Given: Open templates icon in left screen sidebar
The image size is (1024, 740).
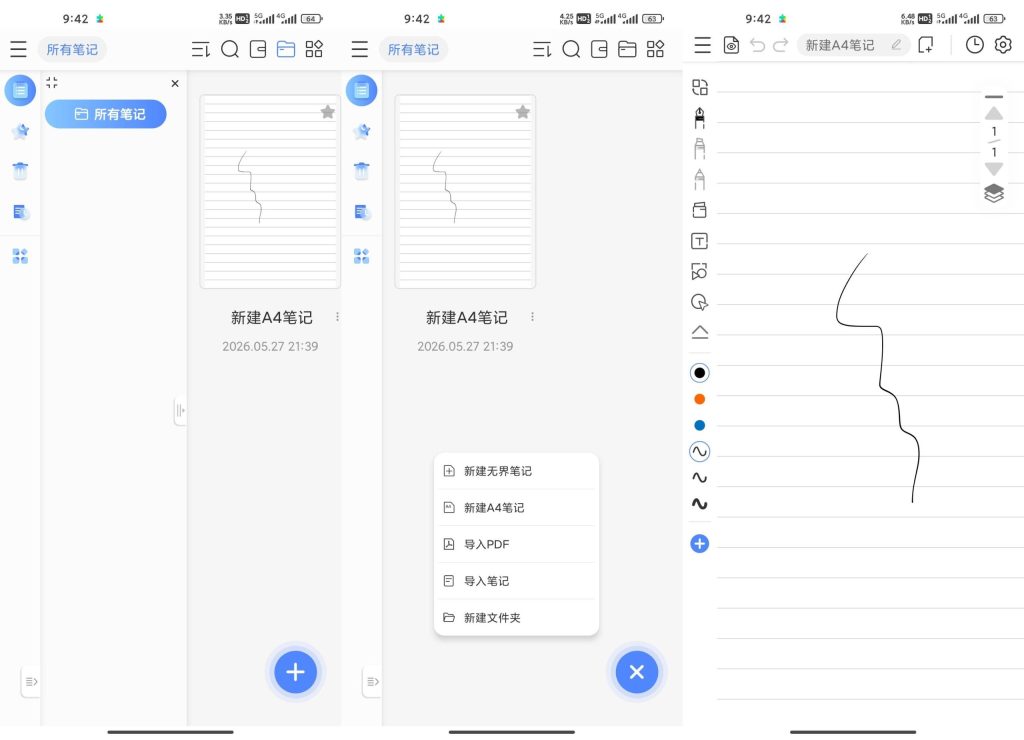Looking at the screenshot, I should coord(20,256).
